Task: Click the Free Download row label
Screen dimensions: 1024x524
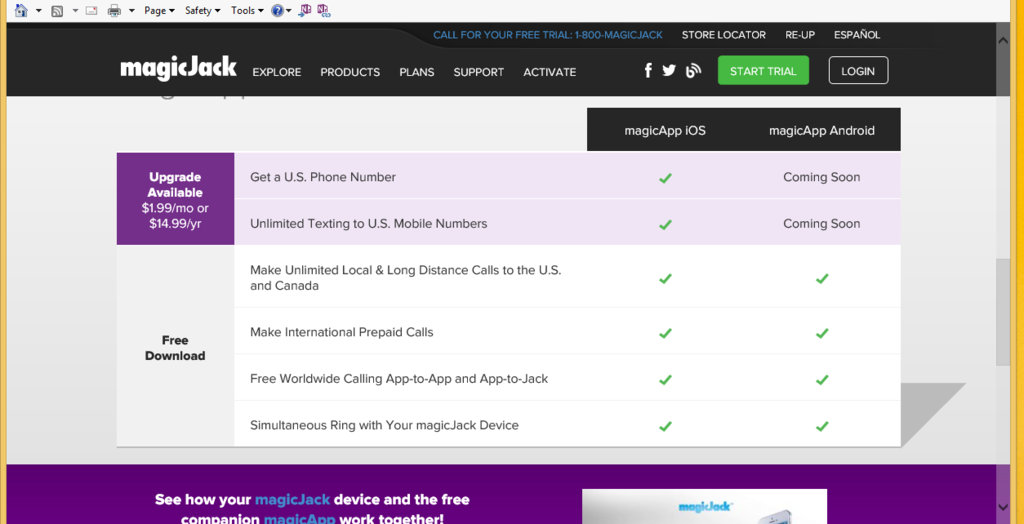Action: click(x=175, y=348)
